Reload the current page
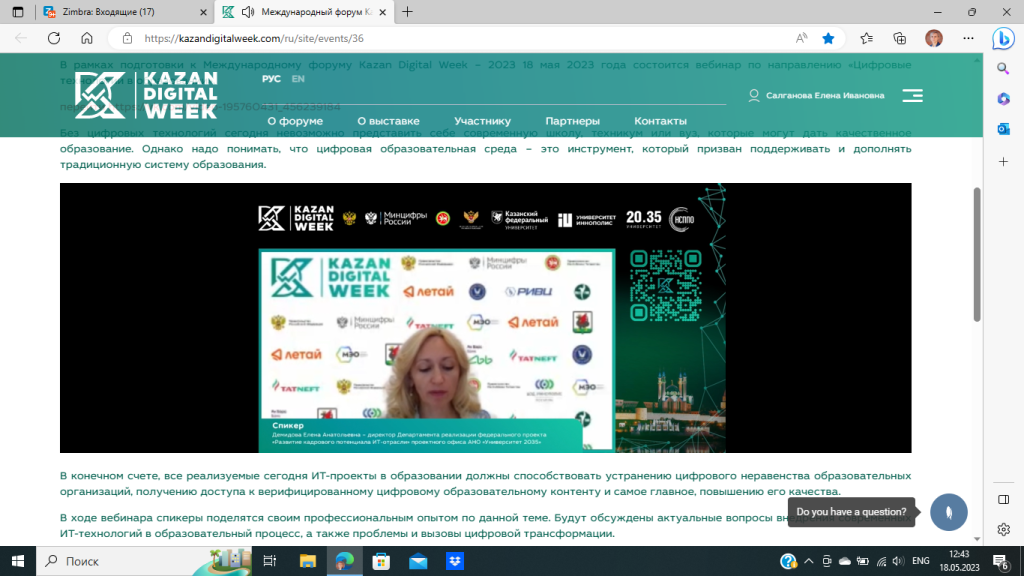The width and height of the screenshot is (1024, 576). (54, 39)
